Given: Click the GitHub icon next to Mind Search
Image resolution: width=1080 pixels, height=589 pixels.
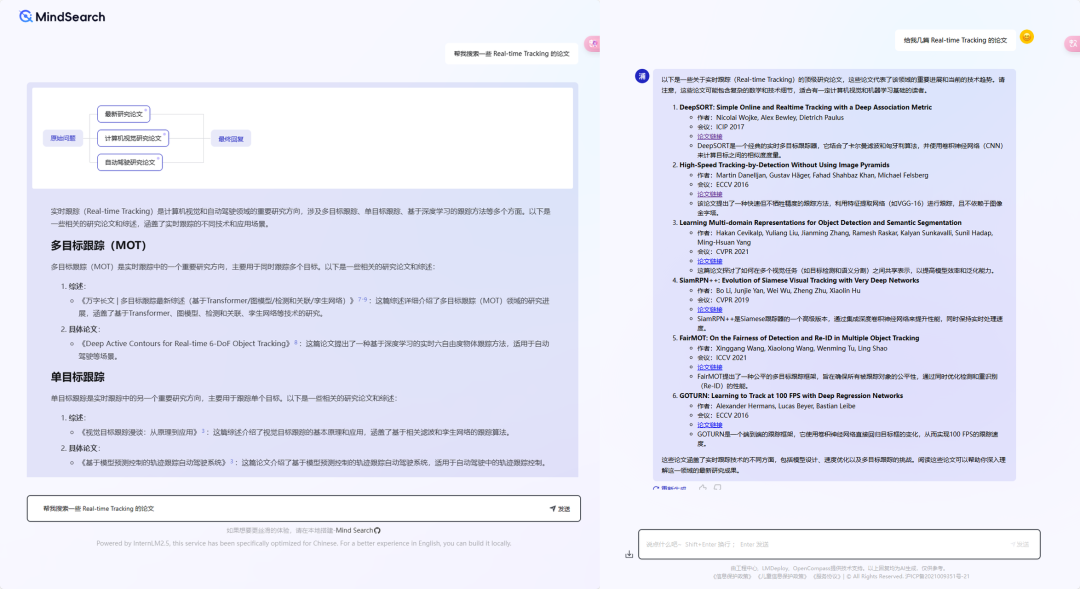Looking at the screenshot, I should click(x=377, y=530).
